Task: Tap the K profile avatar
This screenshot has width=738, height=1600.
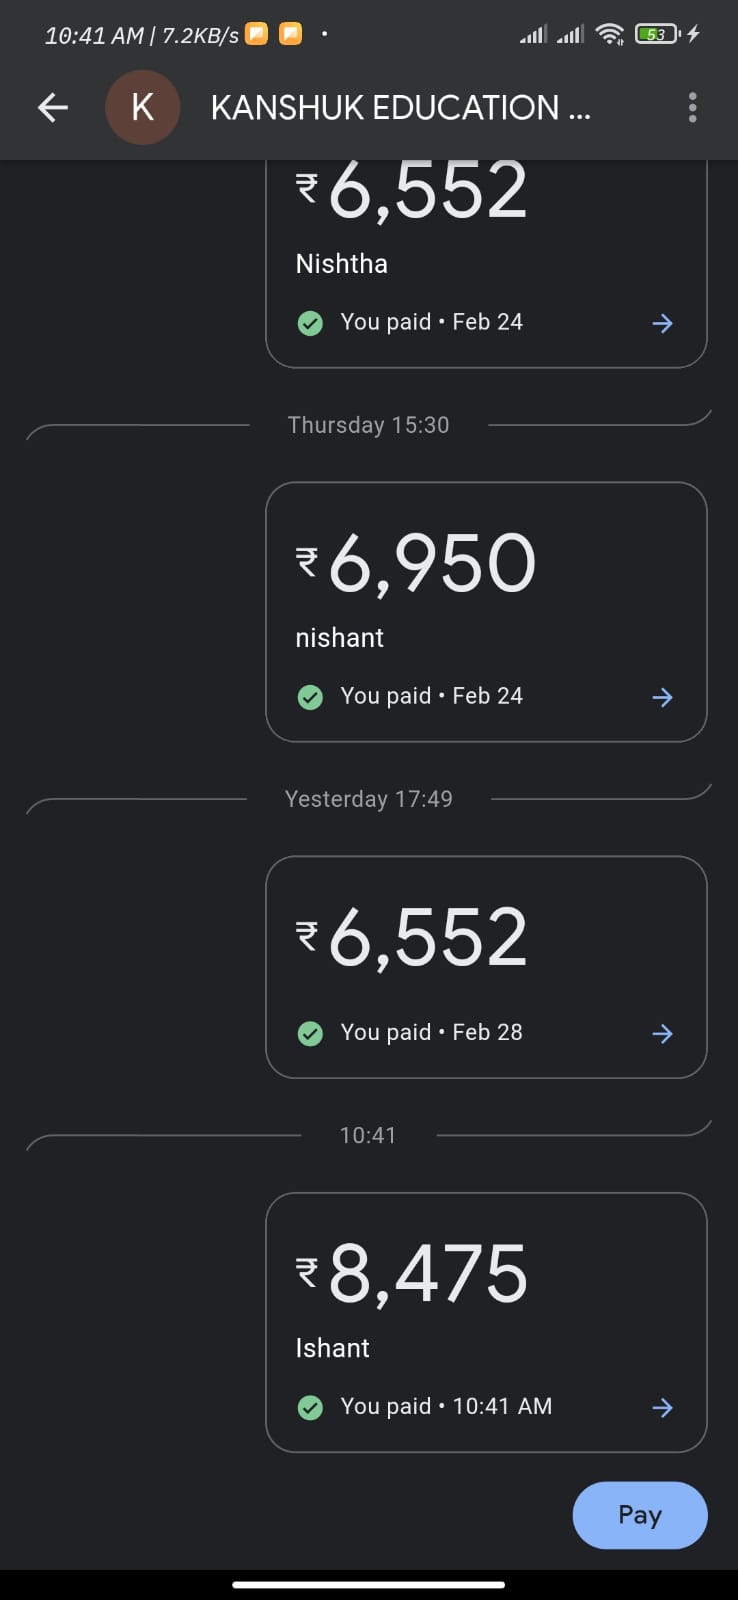Action: 143,108
